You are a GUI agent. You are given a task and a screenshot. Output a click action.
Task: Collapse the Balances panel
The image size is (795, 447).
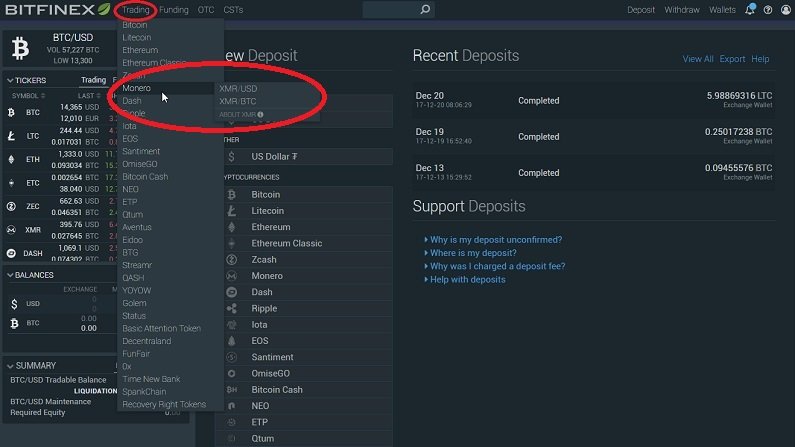click(10, 275)
